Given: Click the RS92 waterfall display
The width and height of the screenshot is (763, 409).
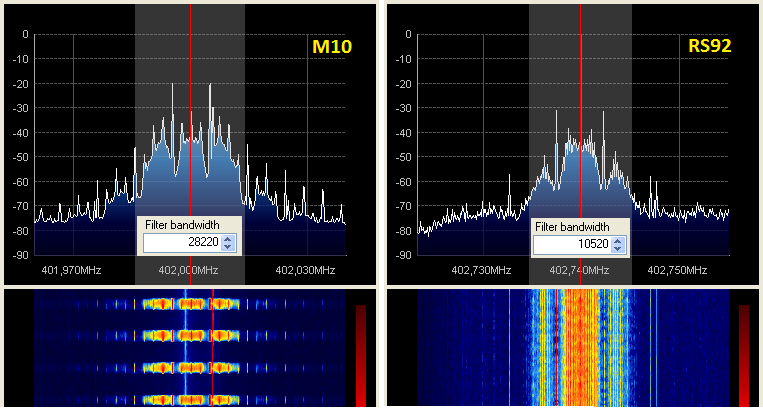Looking at the screenshot, I should pyautogui.click(x=573, y=348).
